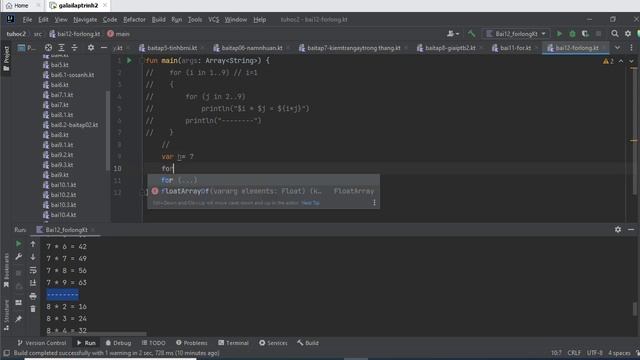640x360 pixels.
Task: Pin the Run tab
Action: (18, 319)
